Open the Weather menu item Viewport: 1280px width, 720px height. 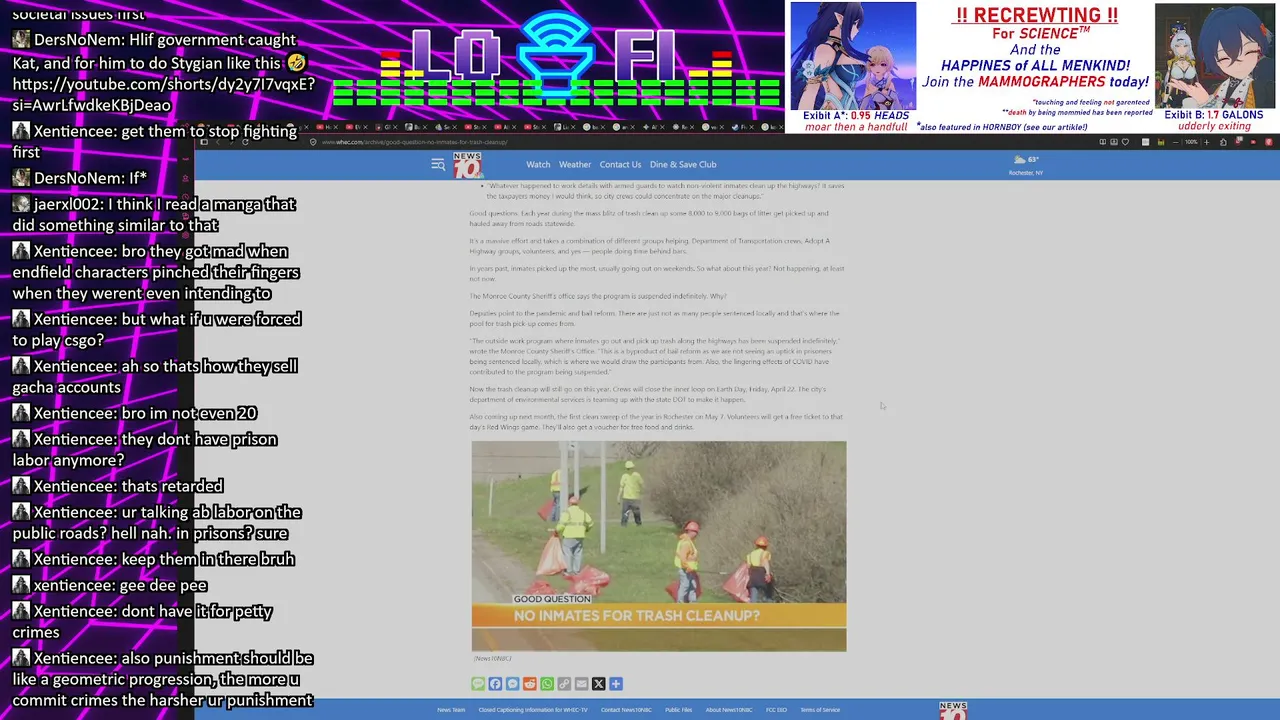click(575, 164)
